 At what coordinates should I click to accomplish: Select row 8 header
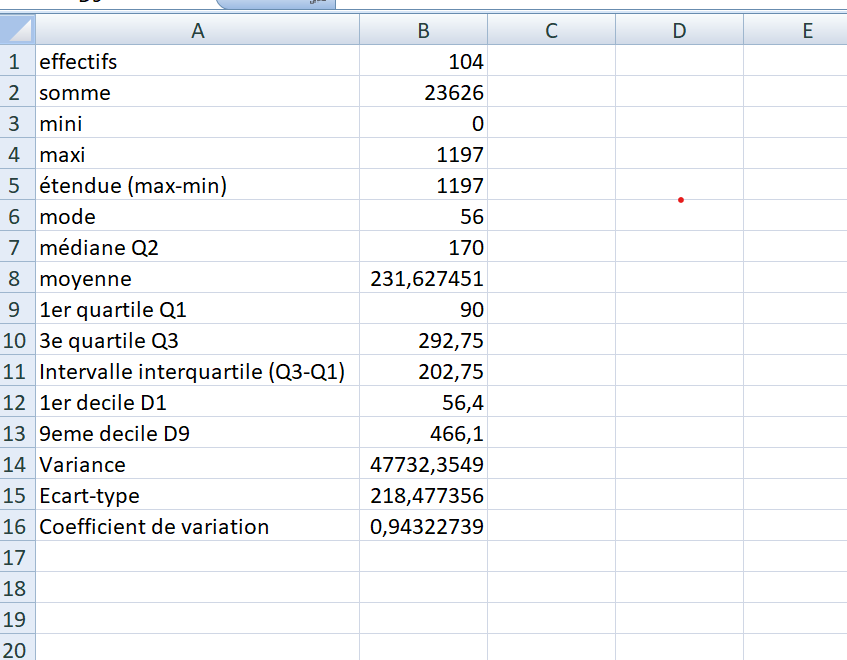click(x=16, y=278)
